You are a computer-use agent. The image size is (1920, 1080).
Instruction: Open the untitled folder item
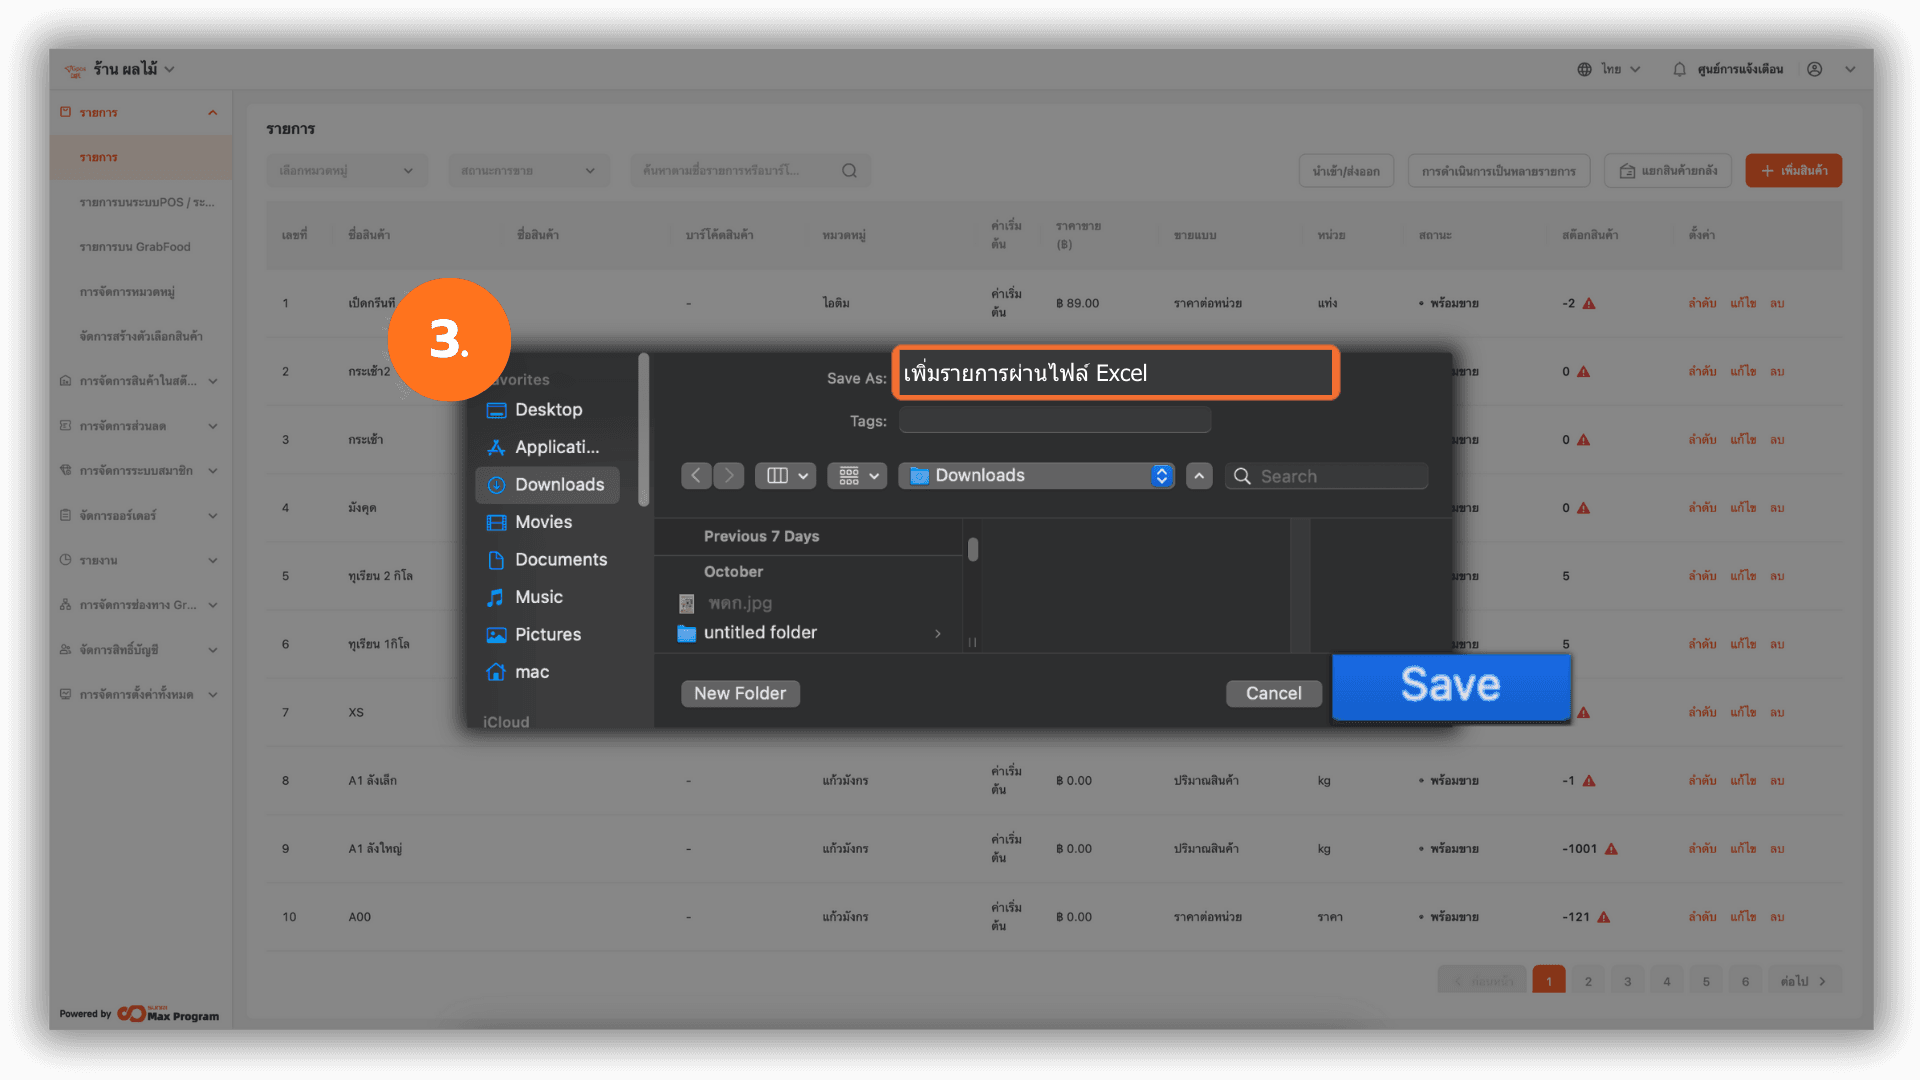(x=760, y=633)
